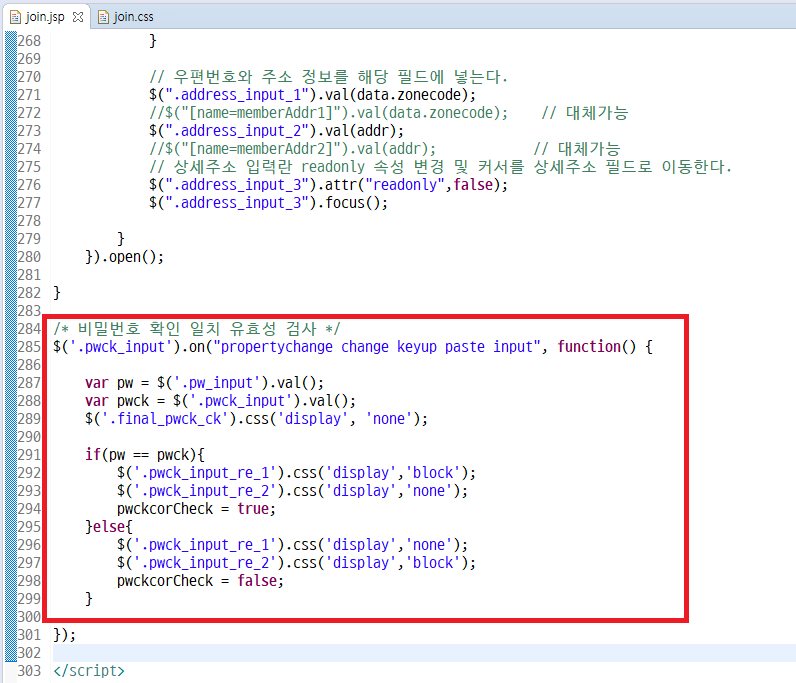This screenshot has height=683, width=796.
Task: Click line number 268 in the gutter
Action: pos(29,41)
